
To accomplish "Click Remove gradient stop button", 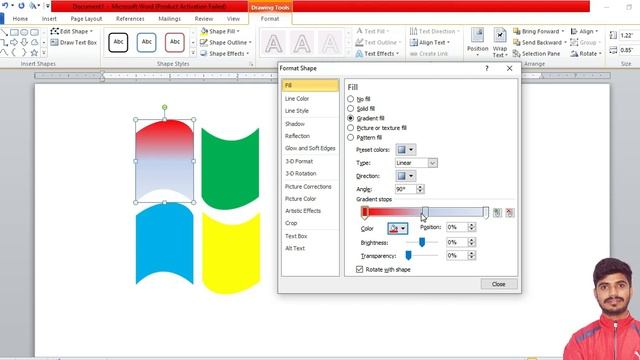I will (x=509, y=213).
